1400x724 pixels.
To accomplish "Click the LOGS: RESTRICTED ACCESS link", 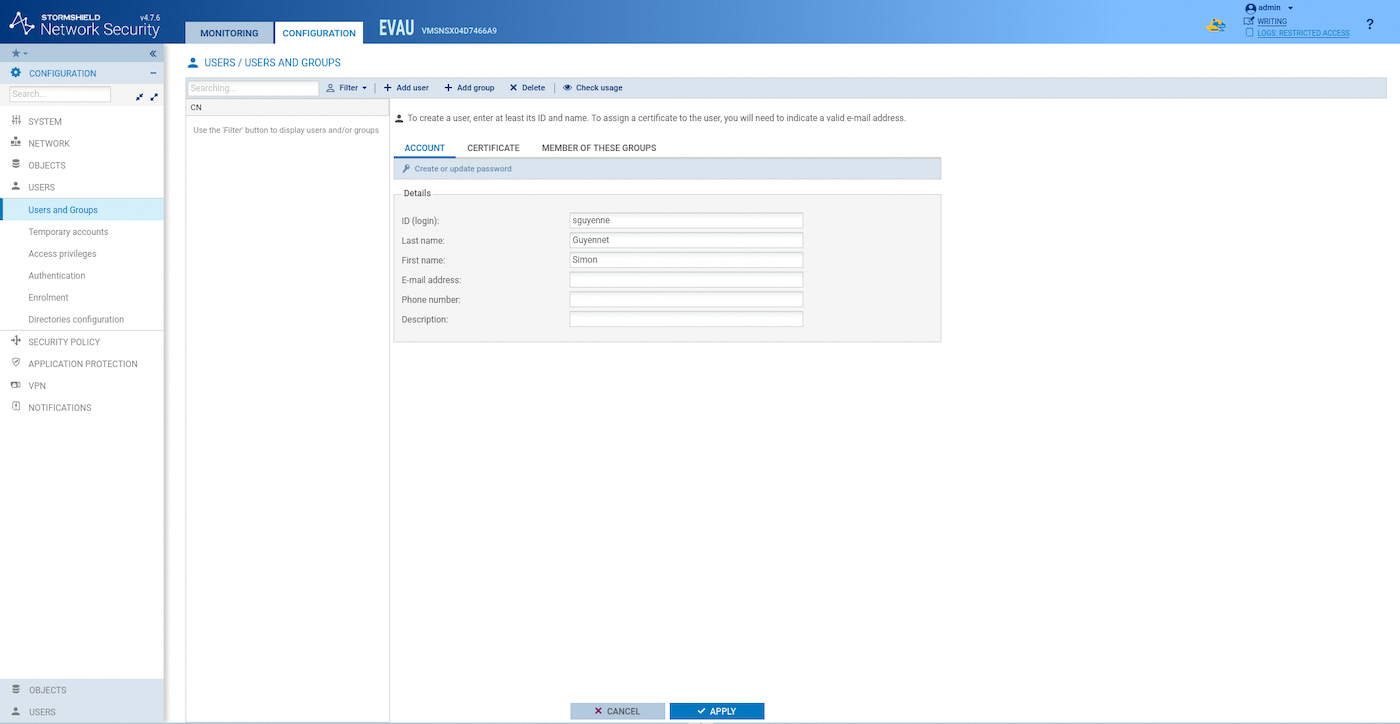I will [x=1302, y=33].
